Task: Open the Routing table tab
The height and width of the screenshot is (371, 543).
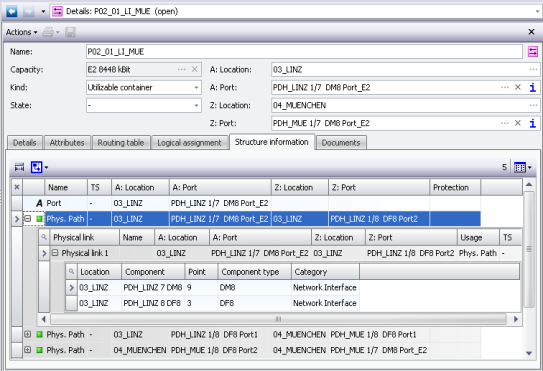Action: pyautogui.click(x=121, y=143)
